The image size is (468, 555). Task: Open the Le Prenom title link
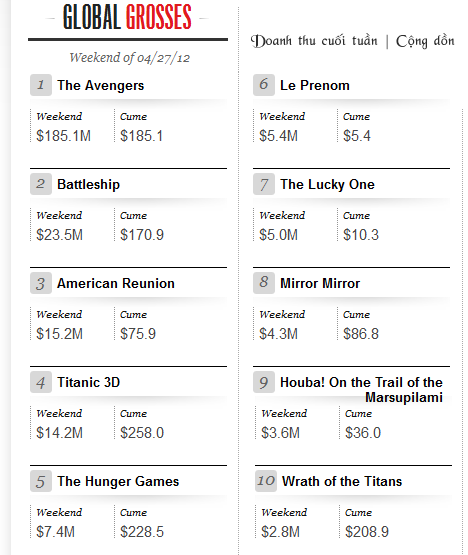[x=315, y=86]
